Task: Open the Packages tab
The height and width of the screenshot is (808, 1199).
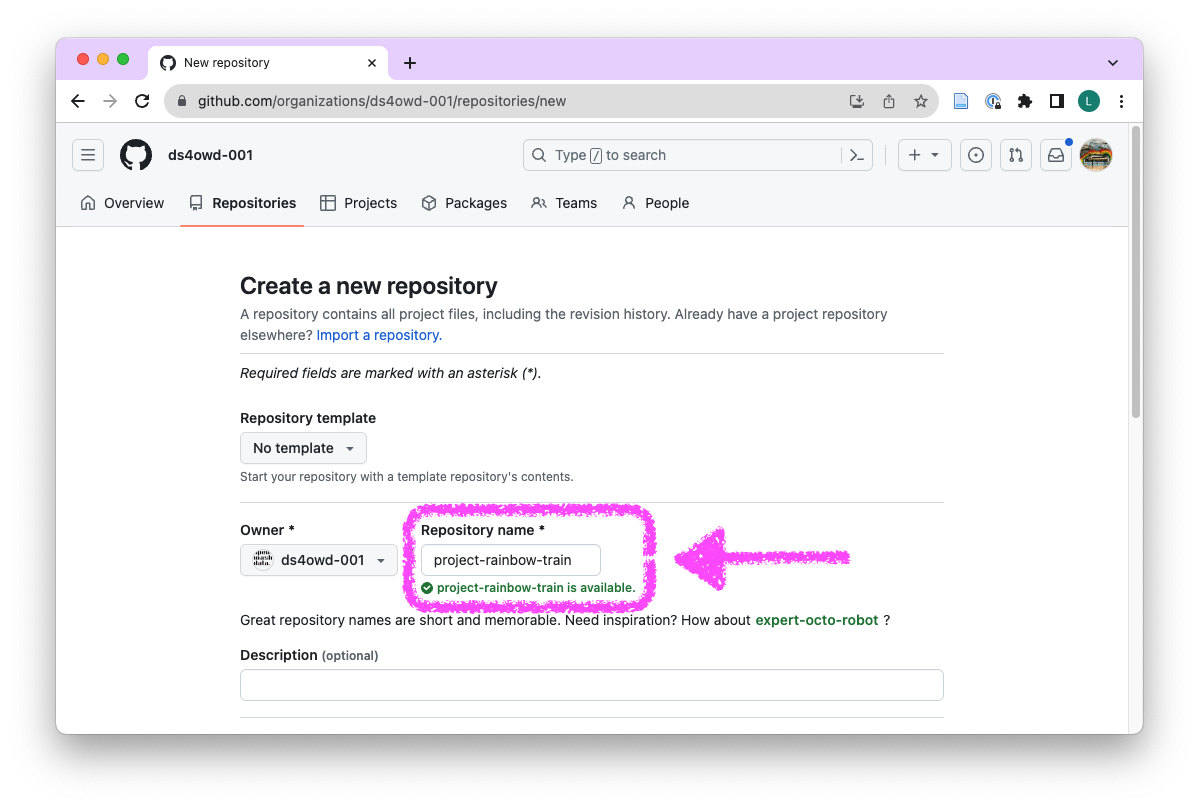Action: tap(464, 203)
